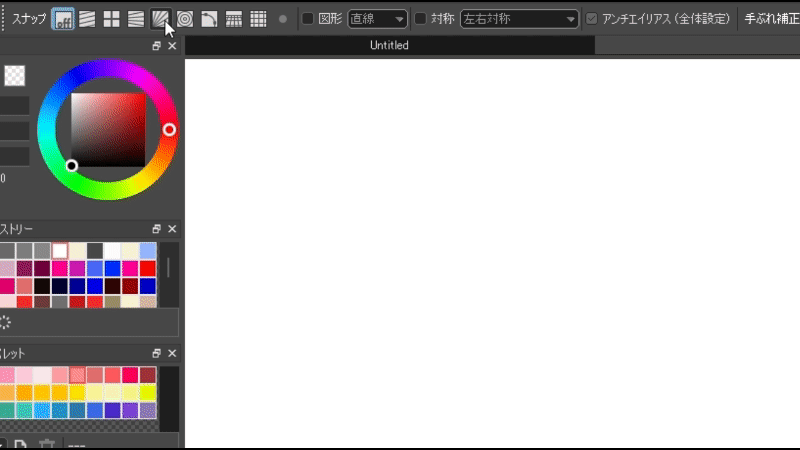
Task: Undock the color history panel
Action: pos(157,229)
